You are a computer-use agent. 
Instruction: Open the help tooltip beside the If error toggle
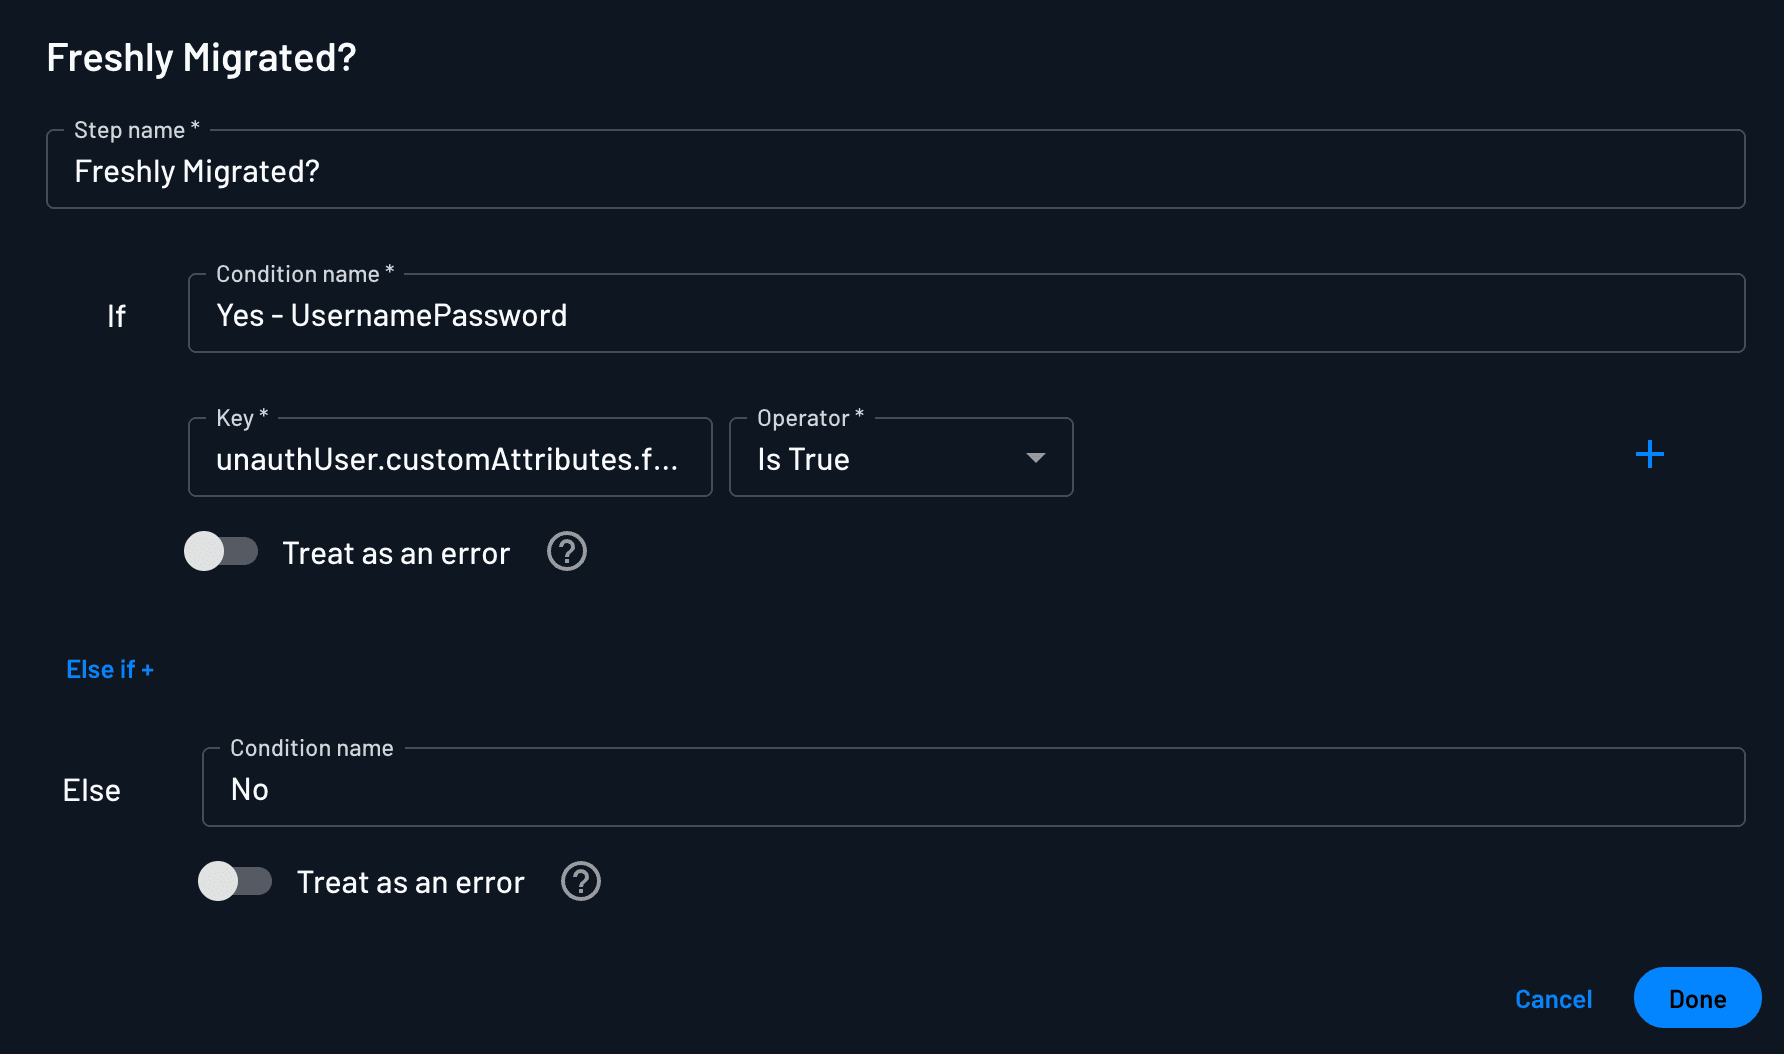pyautogui.click(x=566, y=551)
